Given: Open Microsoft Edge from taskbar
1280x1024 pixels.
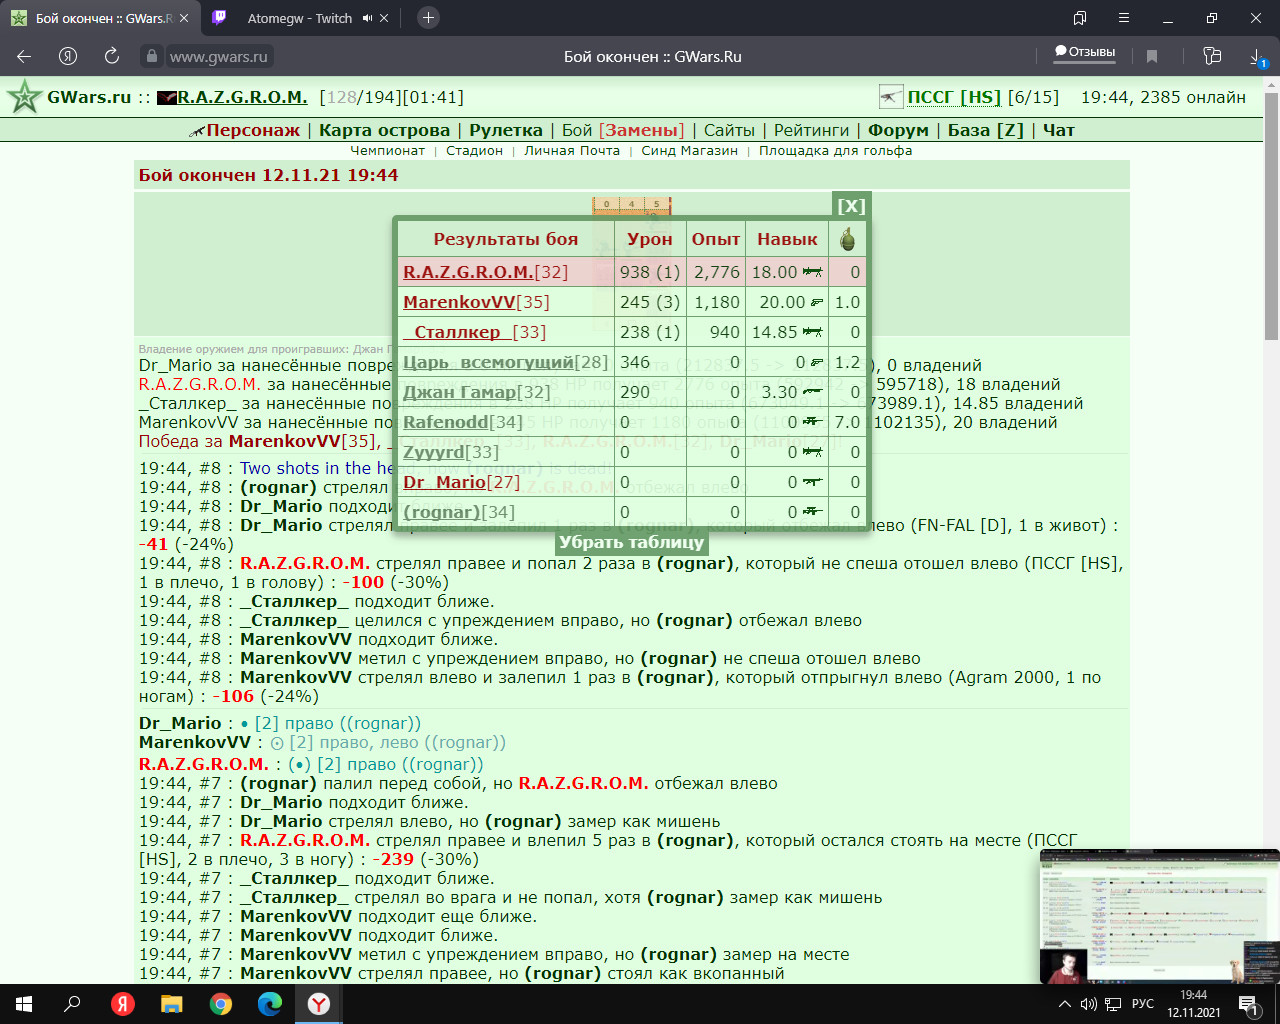Looking at the screenshot, I should pos(270,1004).
